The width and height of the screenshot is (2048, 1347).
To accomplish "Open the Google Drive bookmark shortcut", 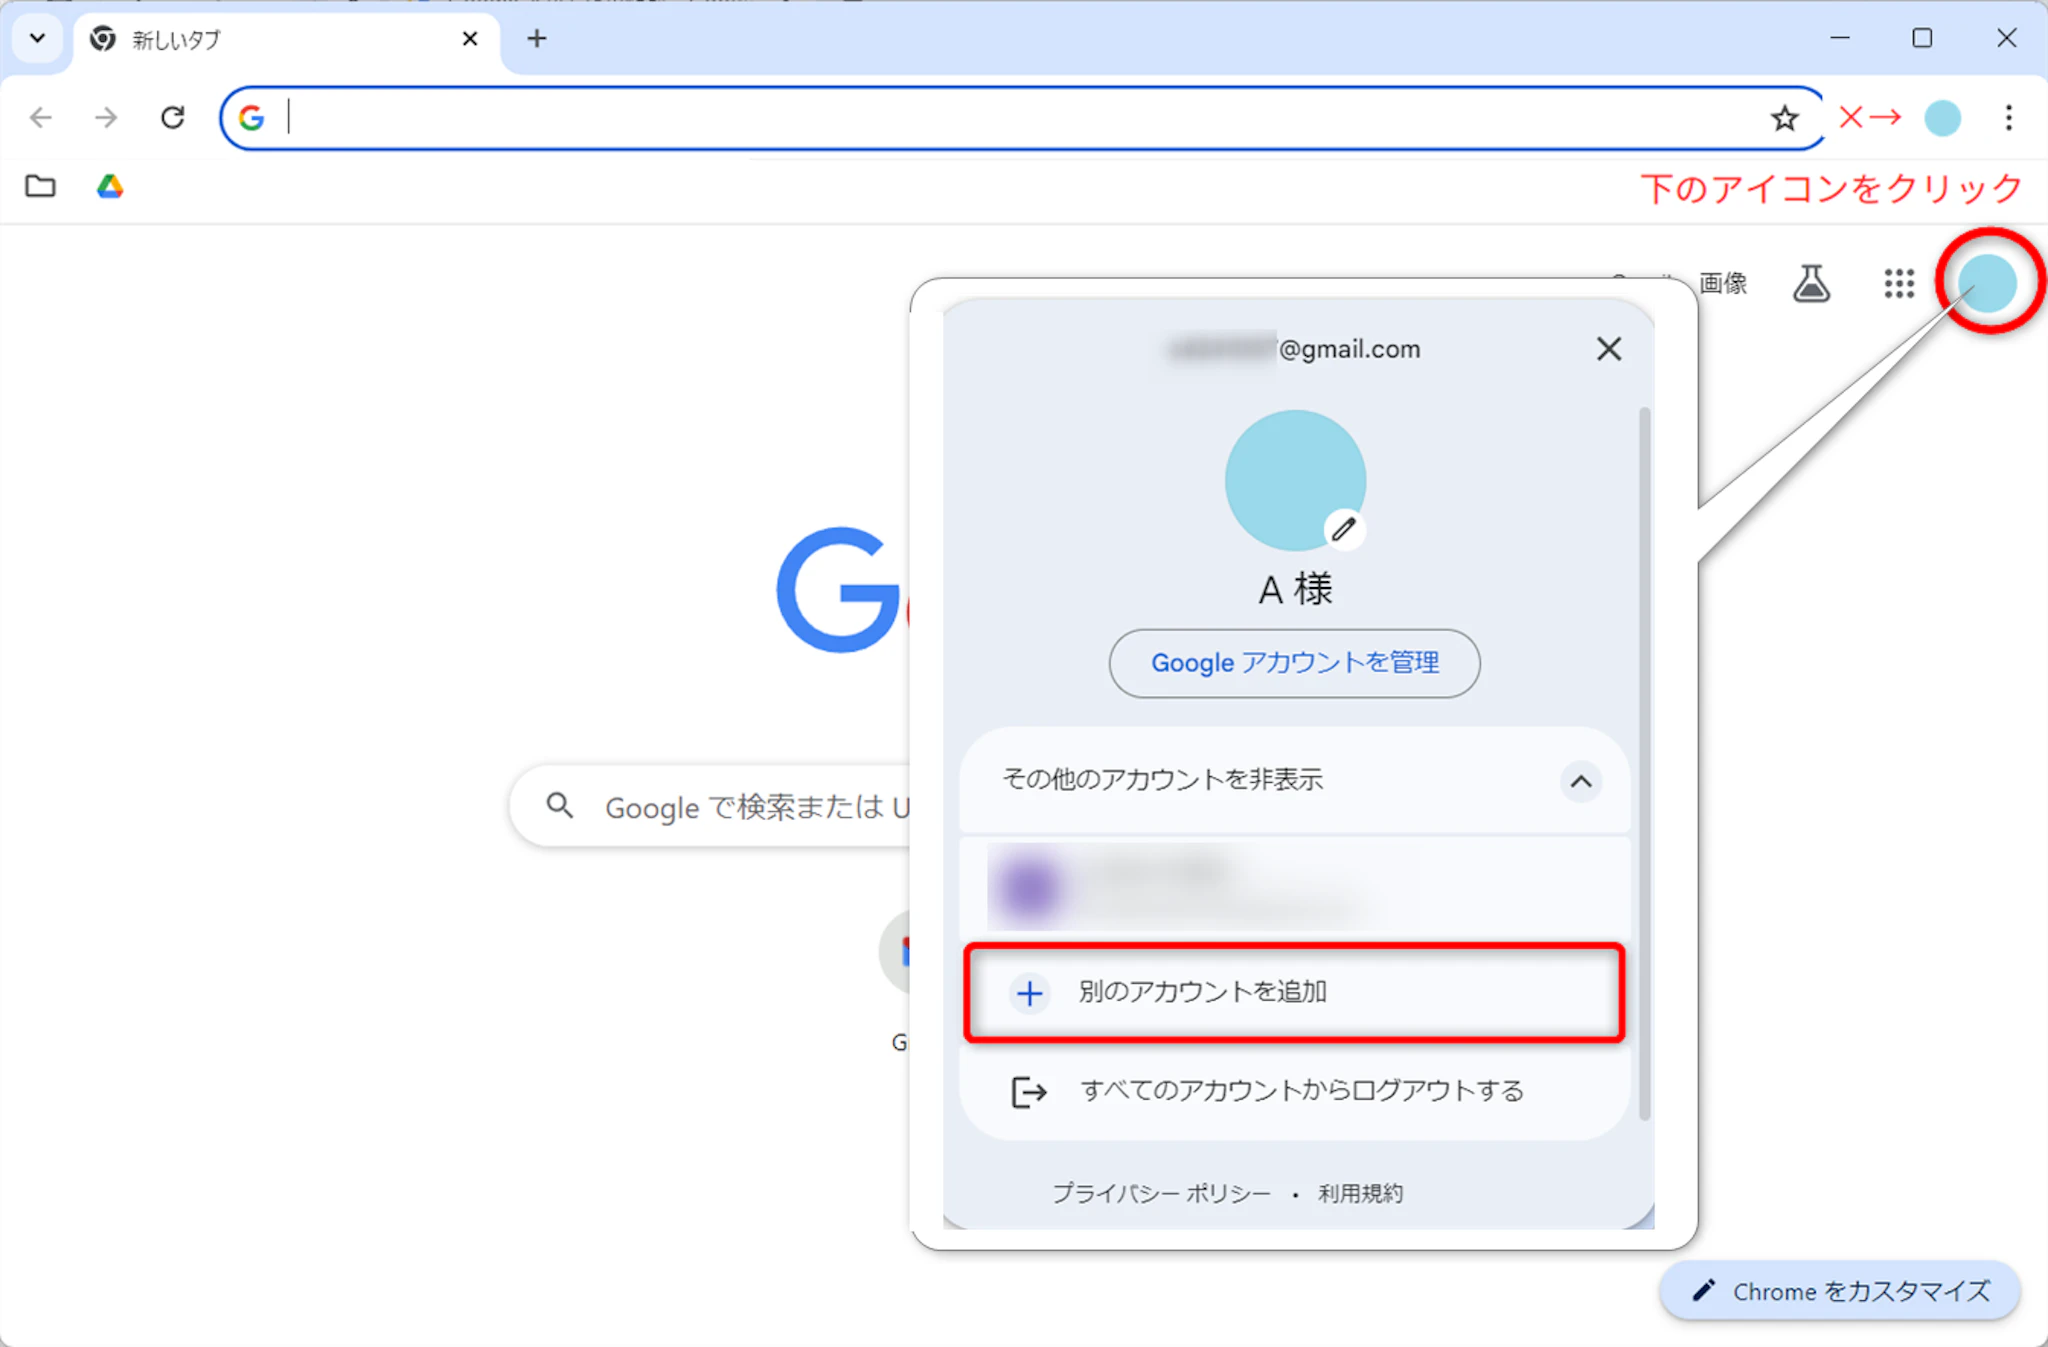I will pyautogui.click(x=110, y=187).
